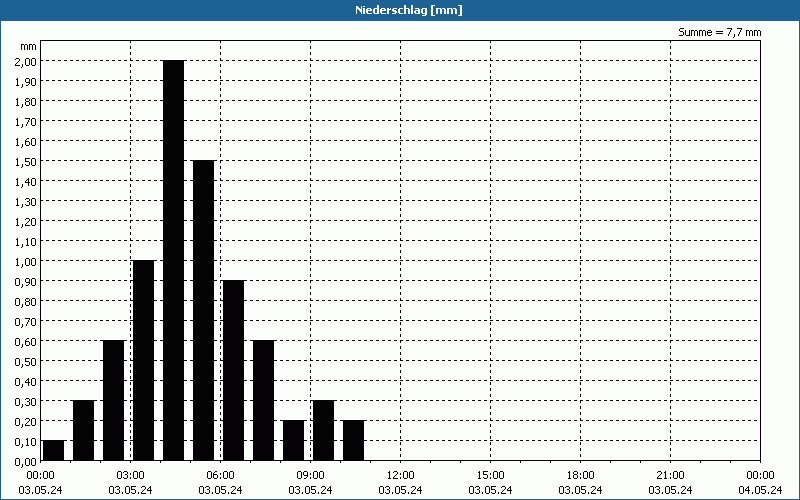800x500 pixels.
Task: Click the 0,60 bar just before 03:00
Action: pyautogui.click(x=114, y=401)
